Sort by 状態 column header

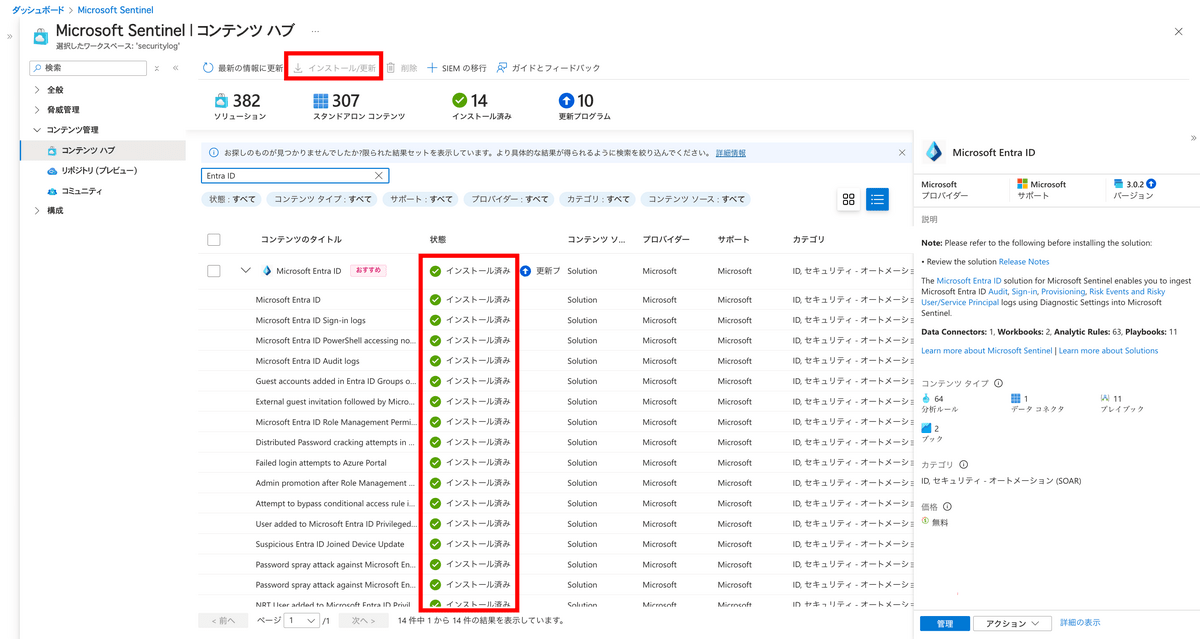[x=438, y=240]
